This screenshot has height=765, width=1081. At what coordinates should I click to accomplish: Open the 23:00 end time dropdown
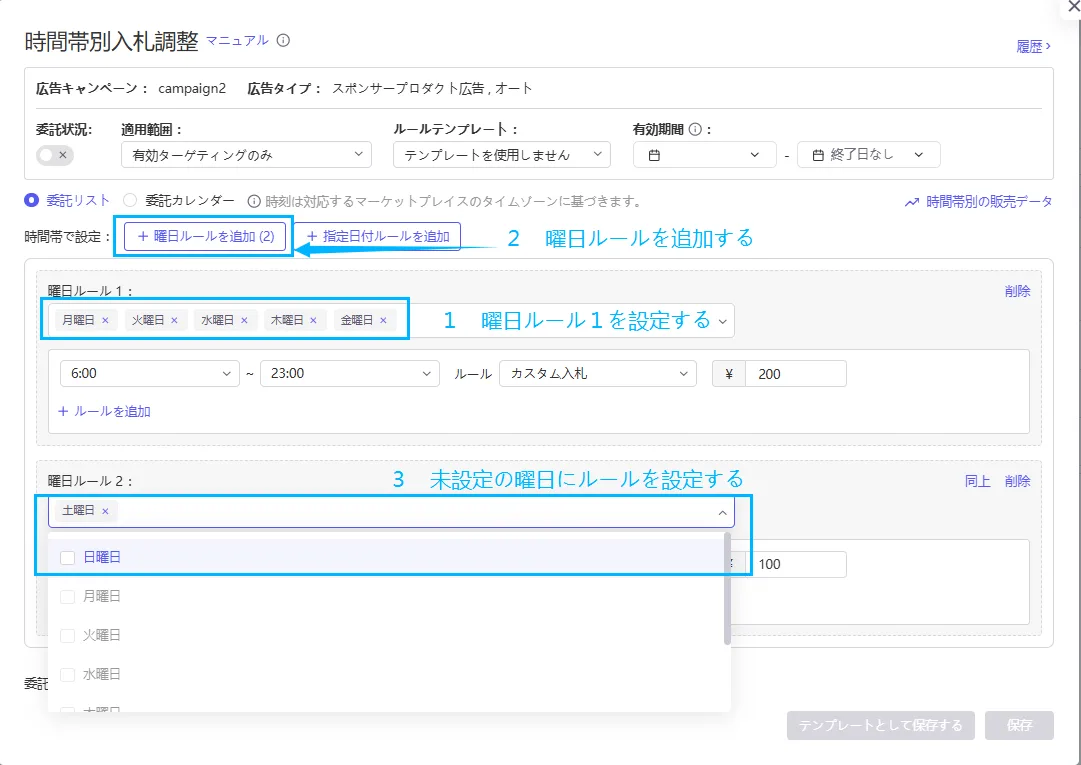tap(350, 374)
